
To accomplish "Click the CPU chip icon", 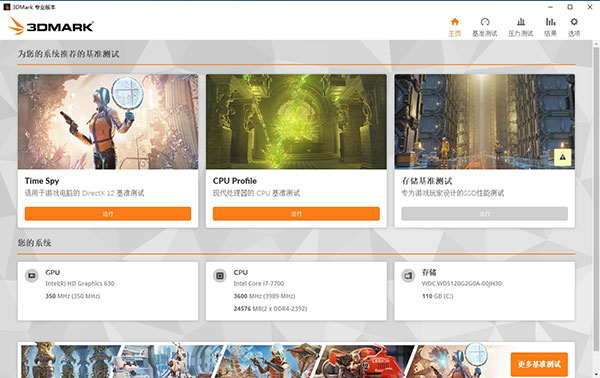I will (220, 275).
